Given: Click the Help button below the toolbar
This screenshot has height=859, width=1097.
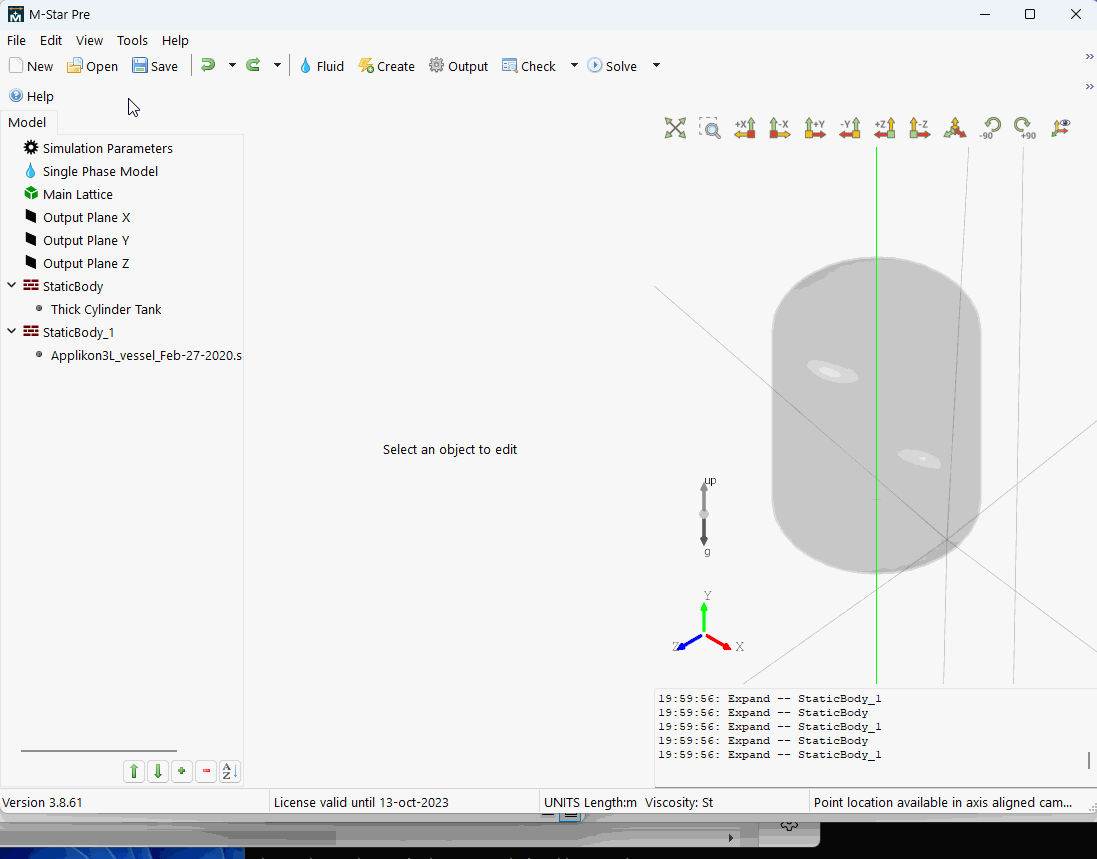Looking at the screenshot, I should click(31, 96).
